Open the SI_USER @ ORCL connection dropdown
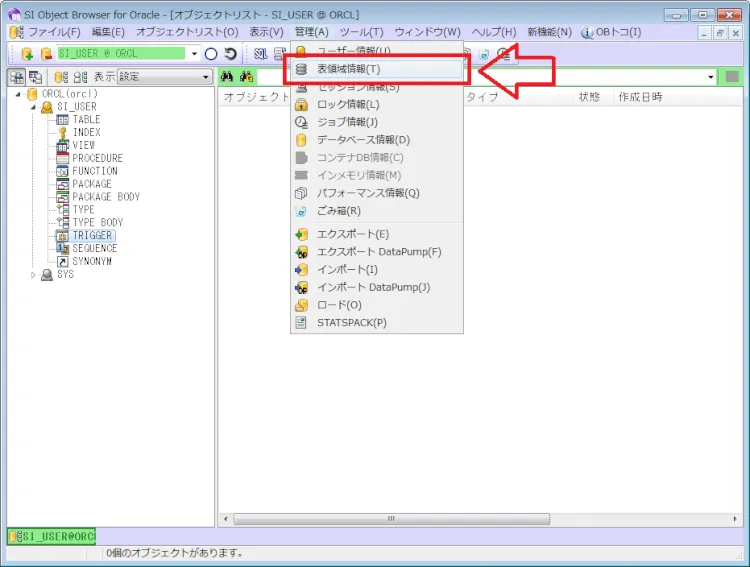The image size is (750, 567). [194, 54]
